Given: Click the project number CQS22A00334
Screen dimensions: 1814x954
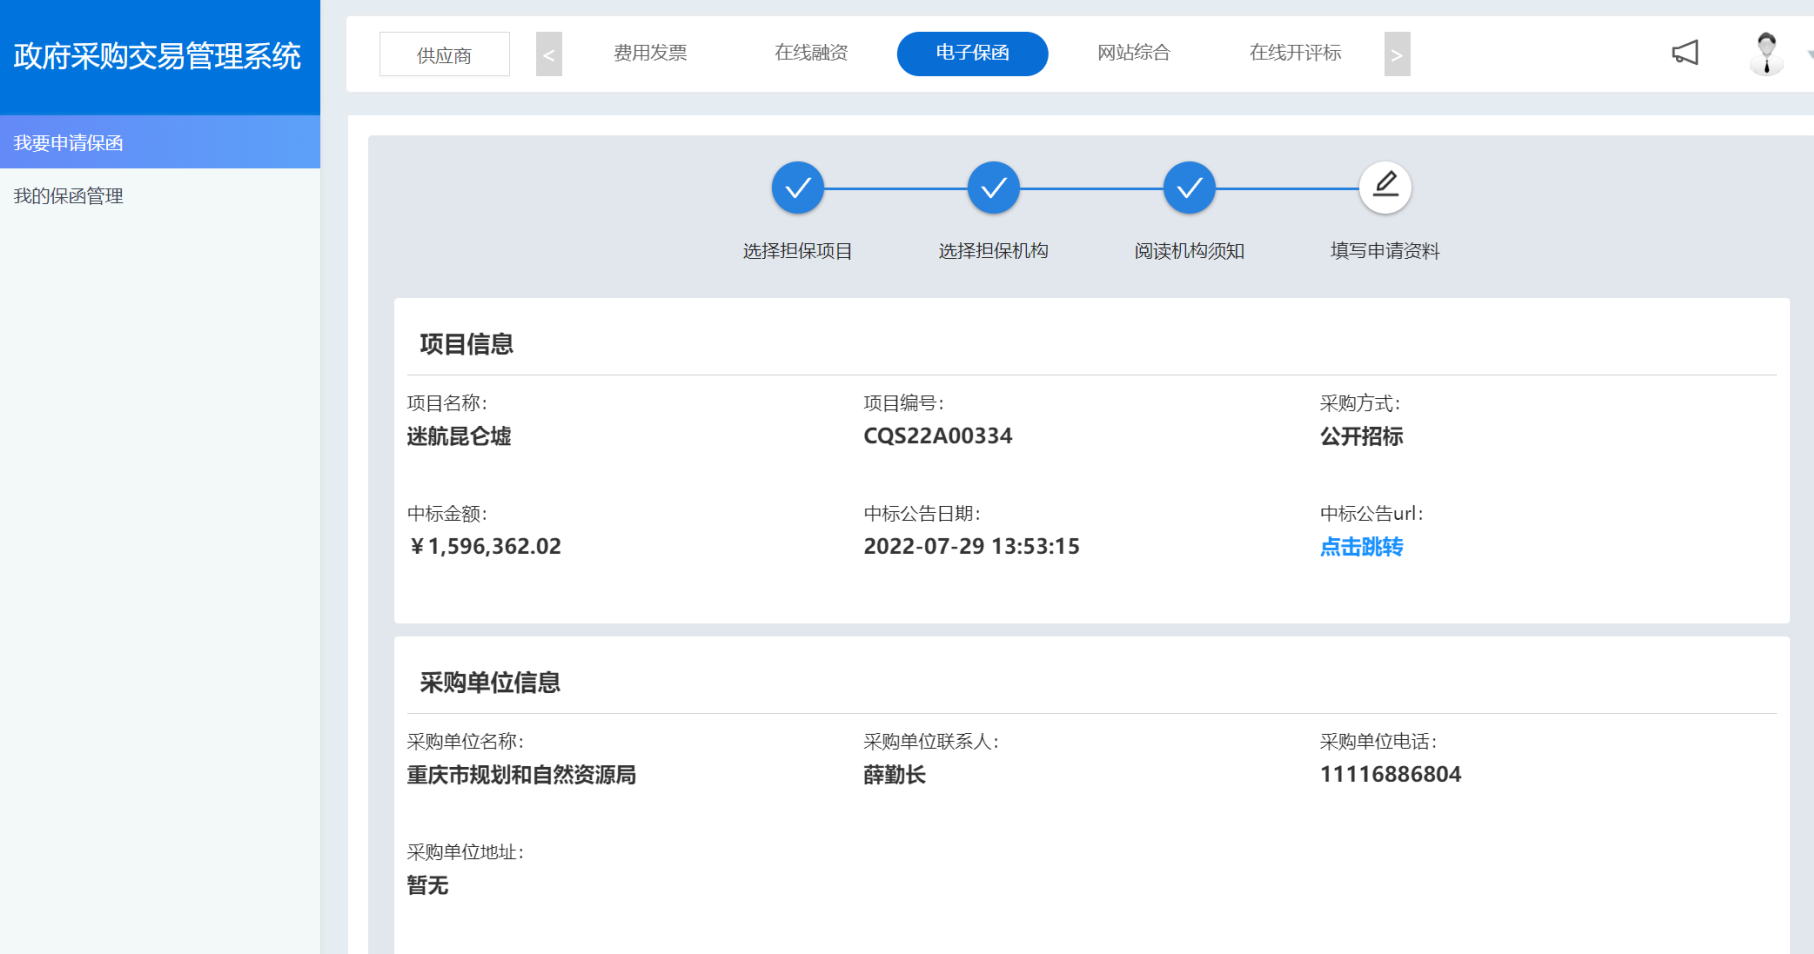Looking at the screenshot, I should [937, 436].
